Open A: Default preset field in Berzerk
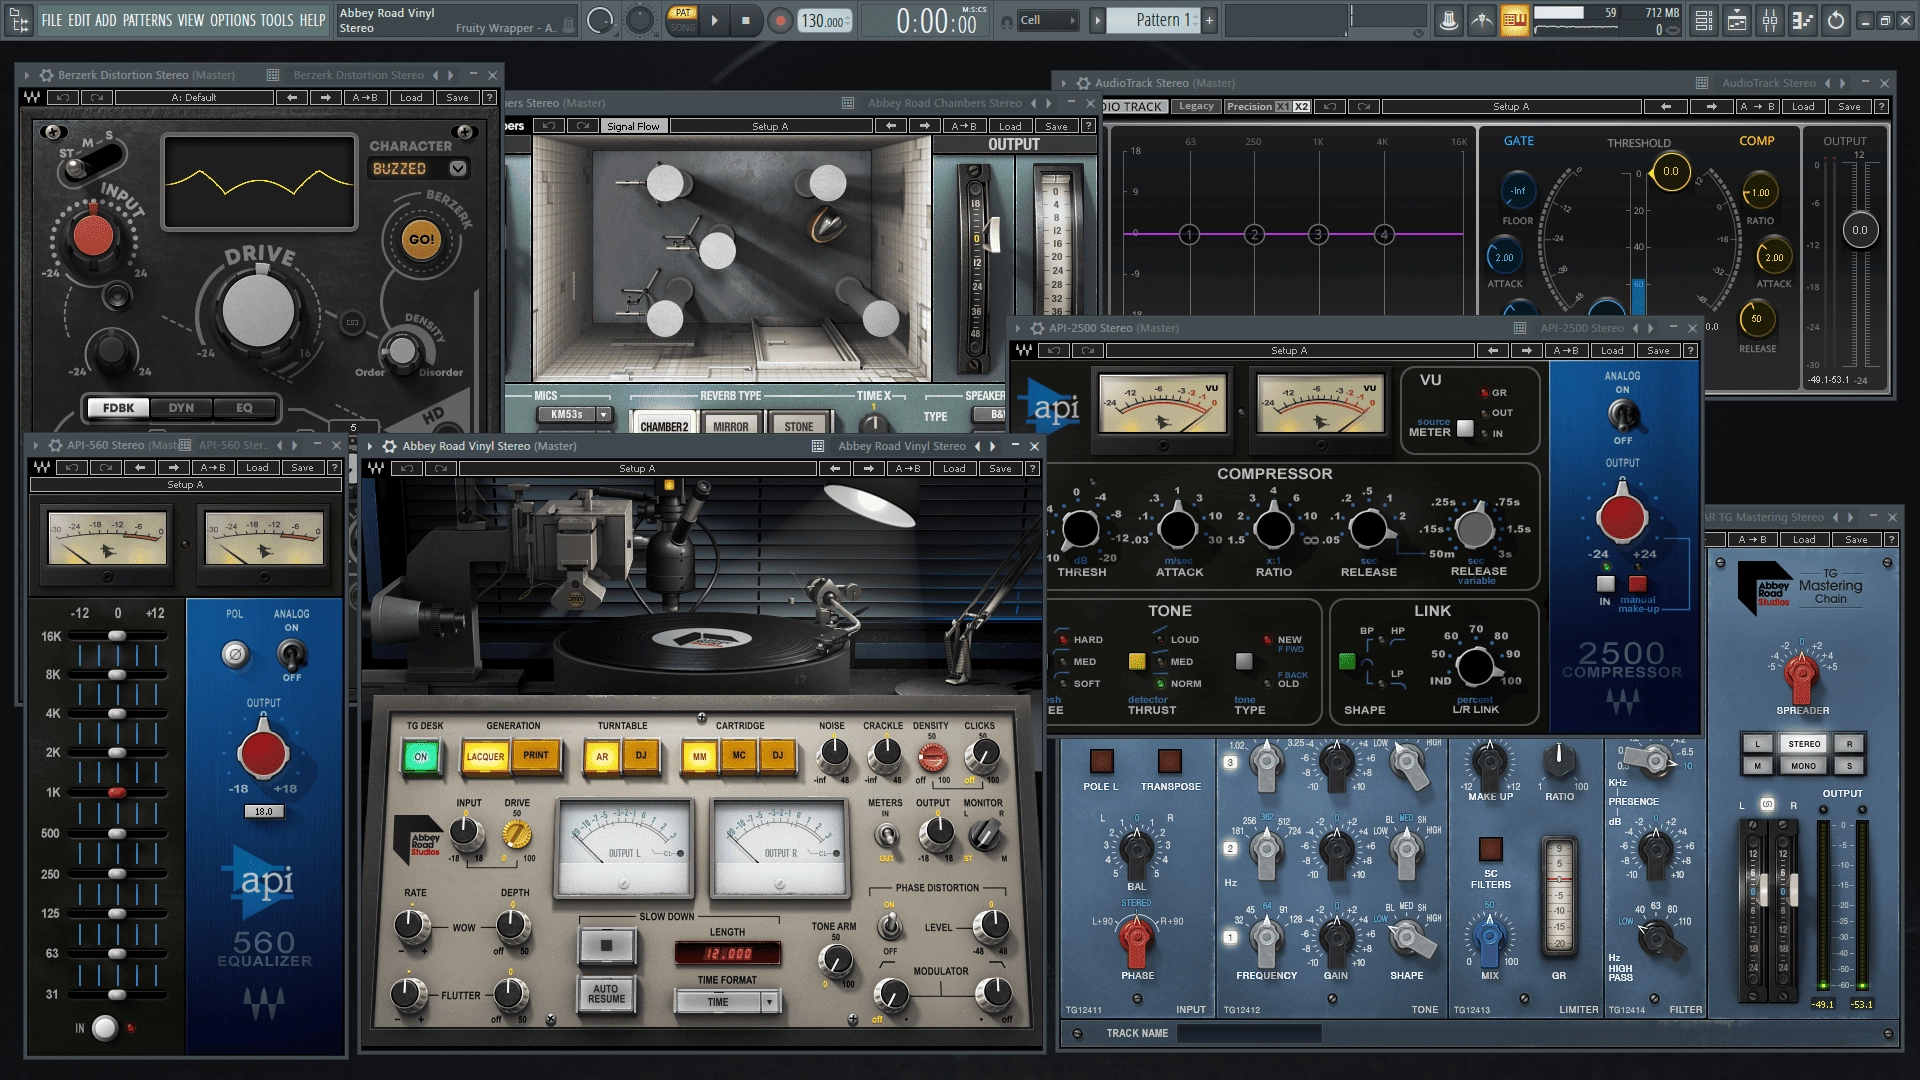Screen dimensions: 1920x1080 194,97
